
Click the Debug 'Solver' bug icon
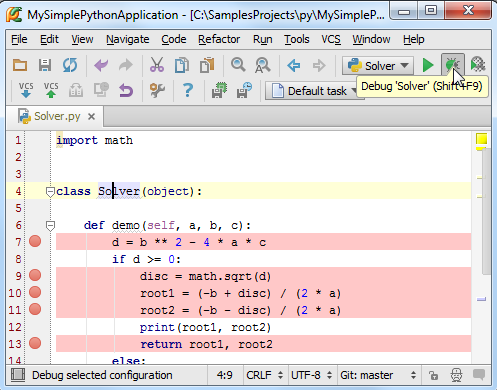(452, 65)
